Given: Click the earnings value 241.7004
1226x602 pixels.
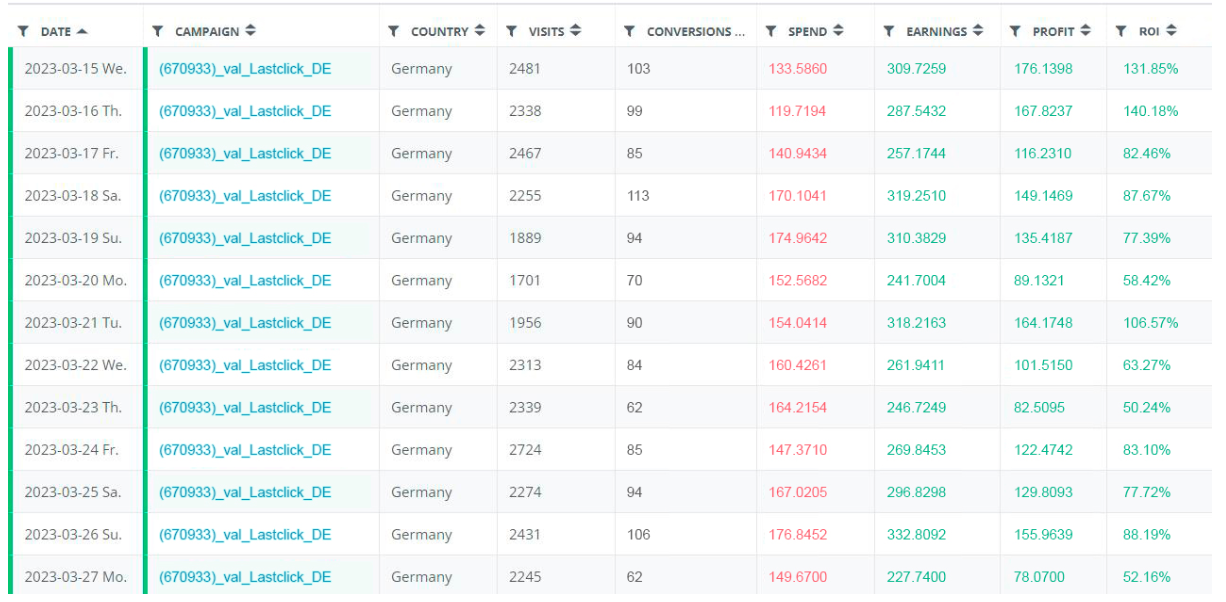Looking at the screenshot, I should tap(916, 281).
